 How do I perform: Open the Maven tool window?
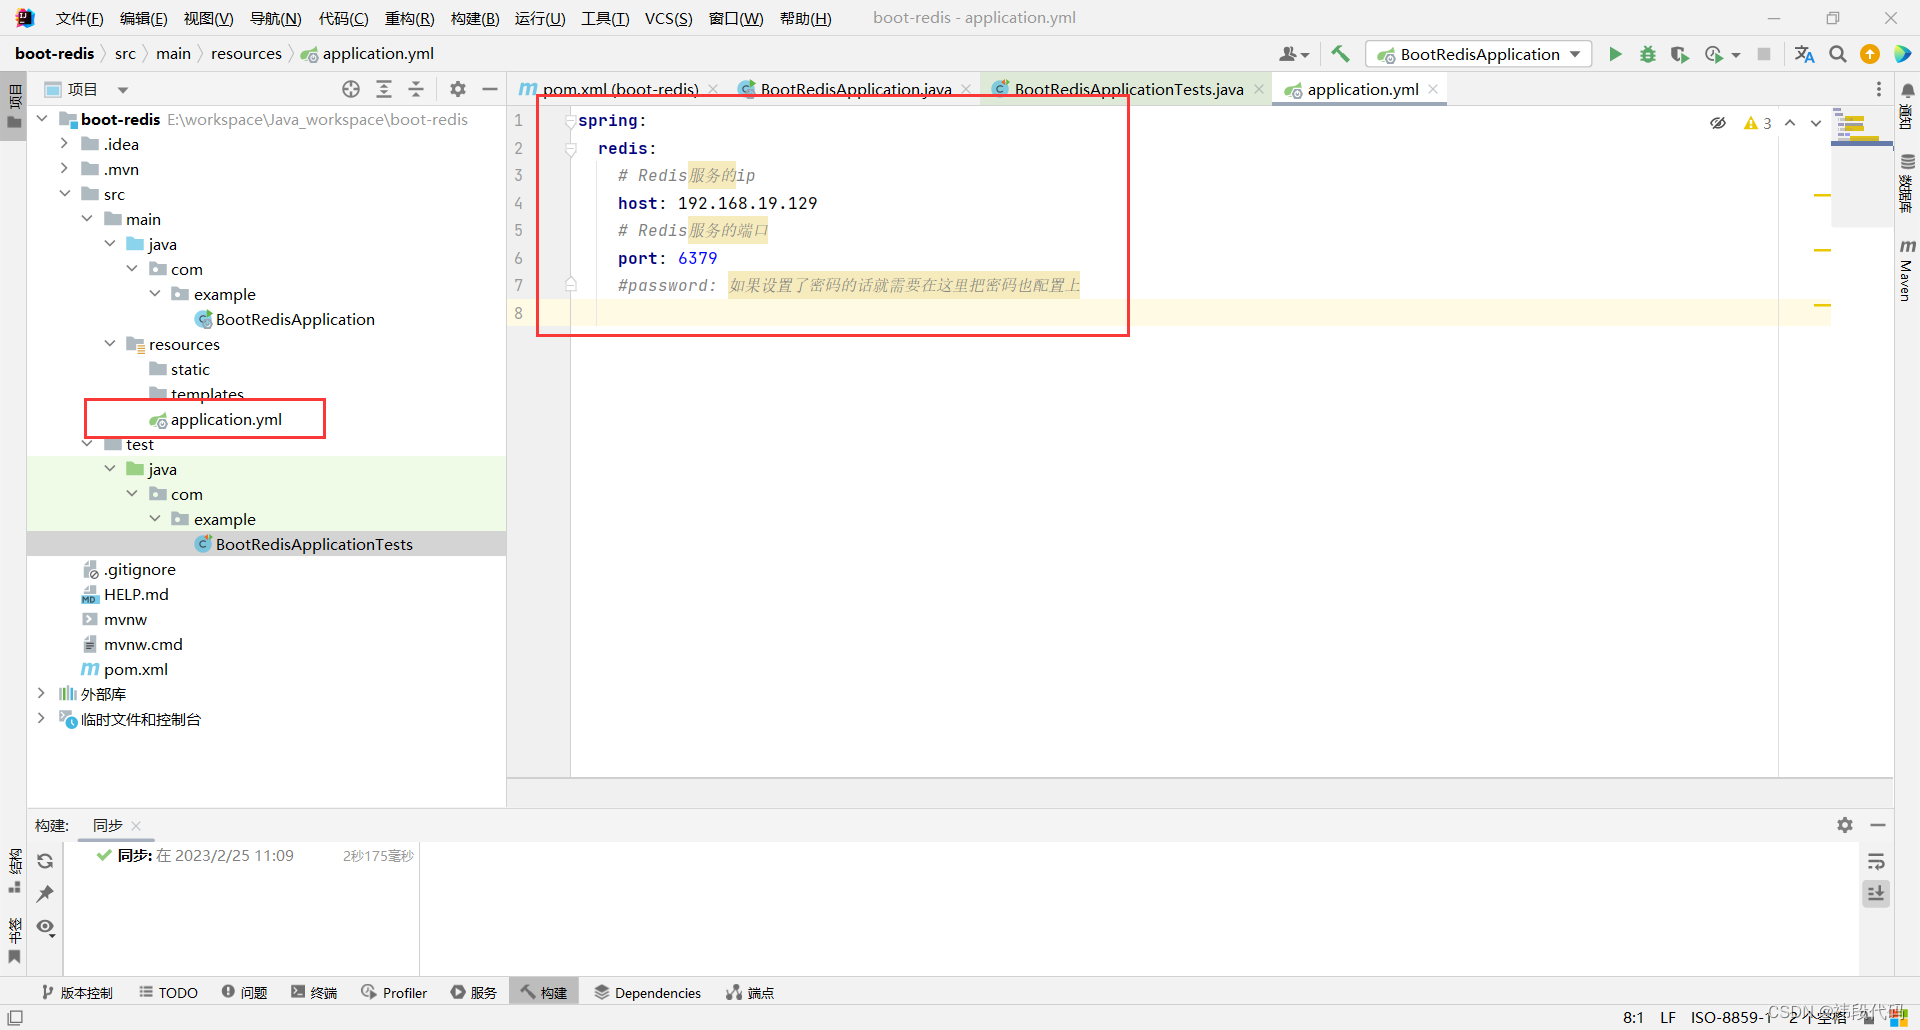point(1907,270)
